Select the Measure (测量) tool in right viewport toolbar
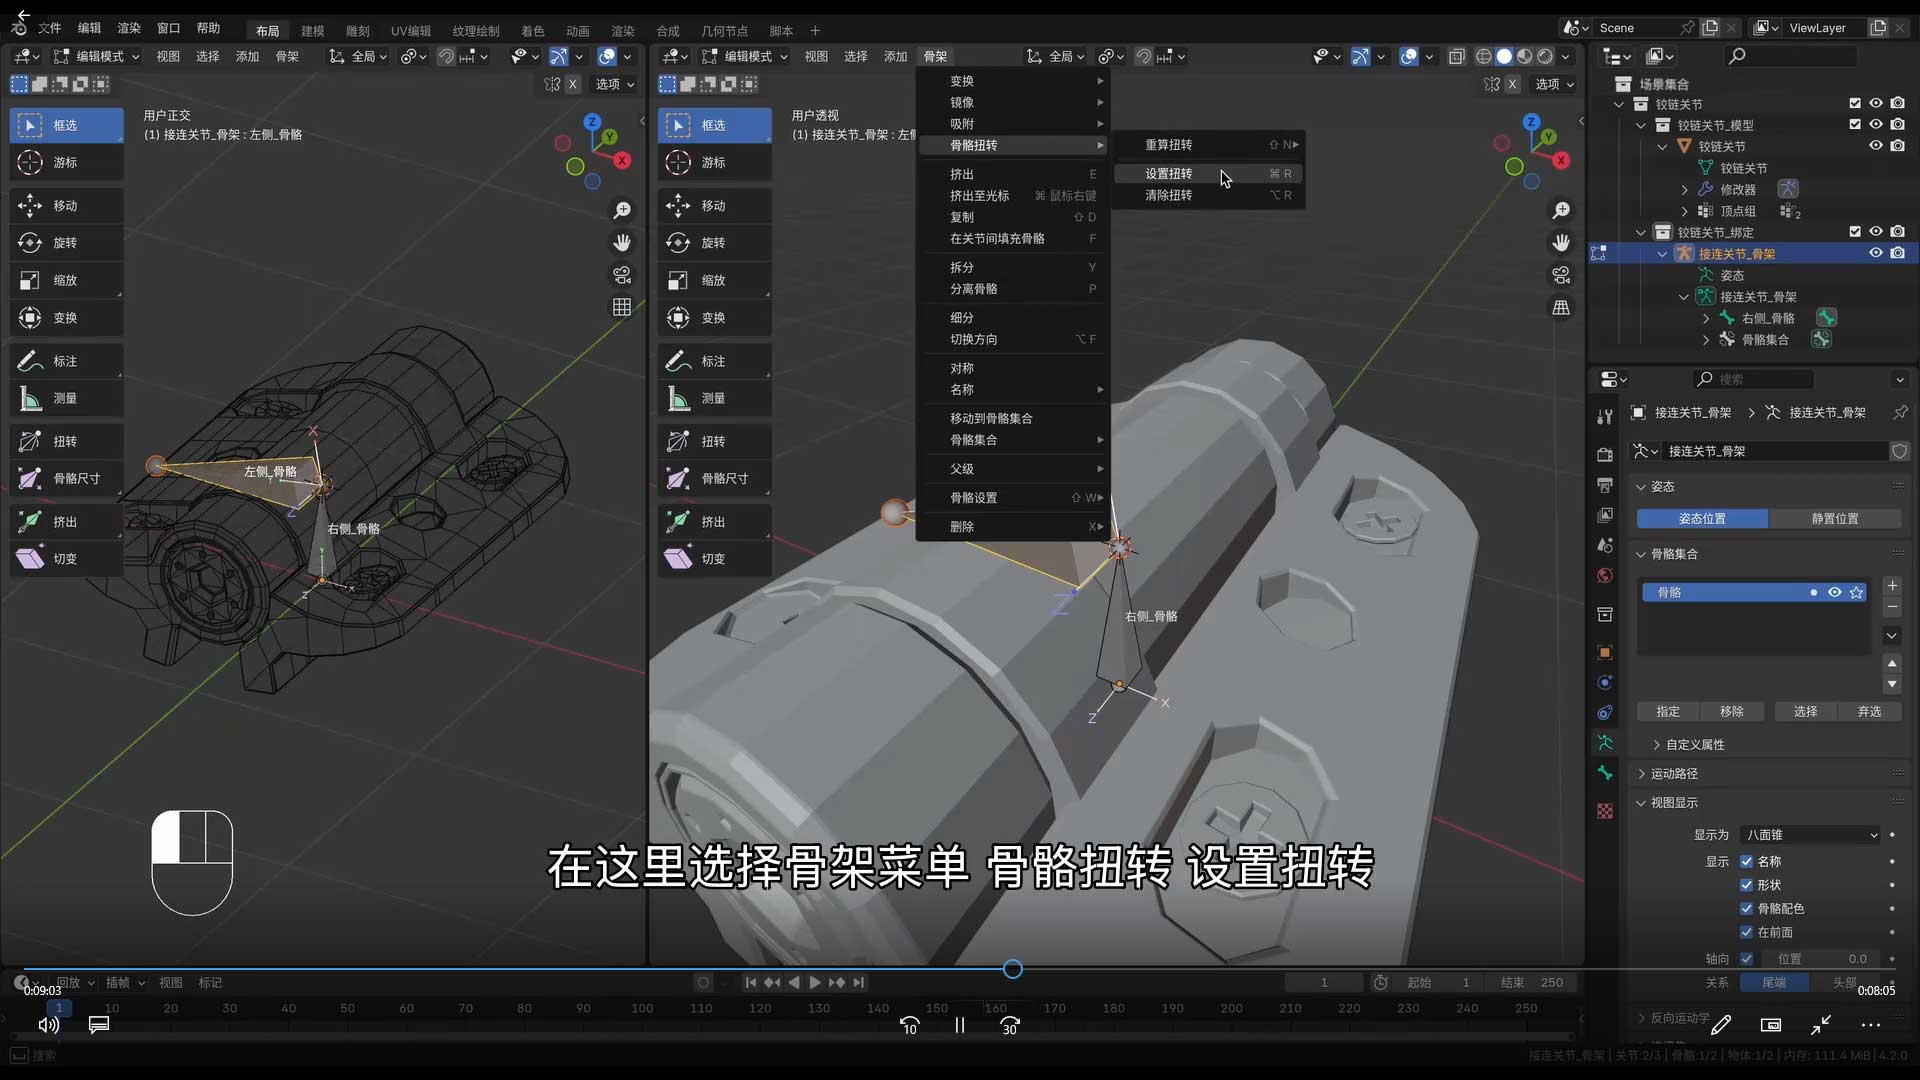Viewport: 1920px width, 1080px height. [712, 398]
